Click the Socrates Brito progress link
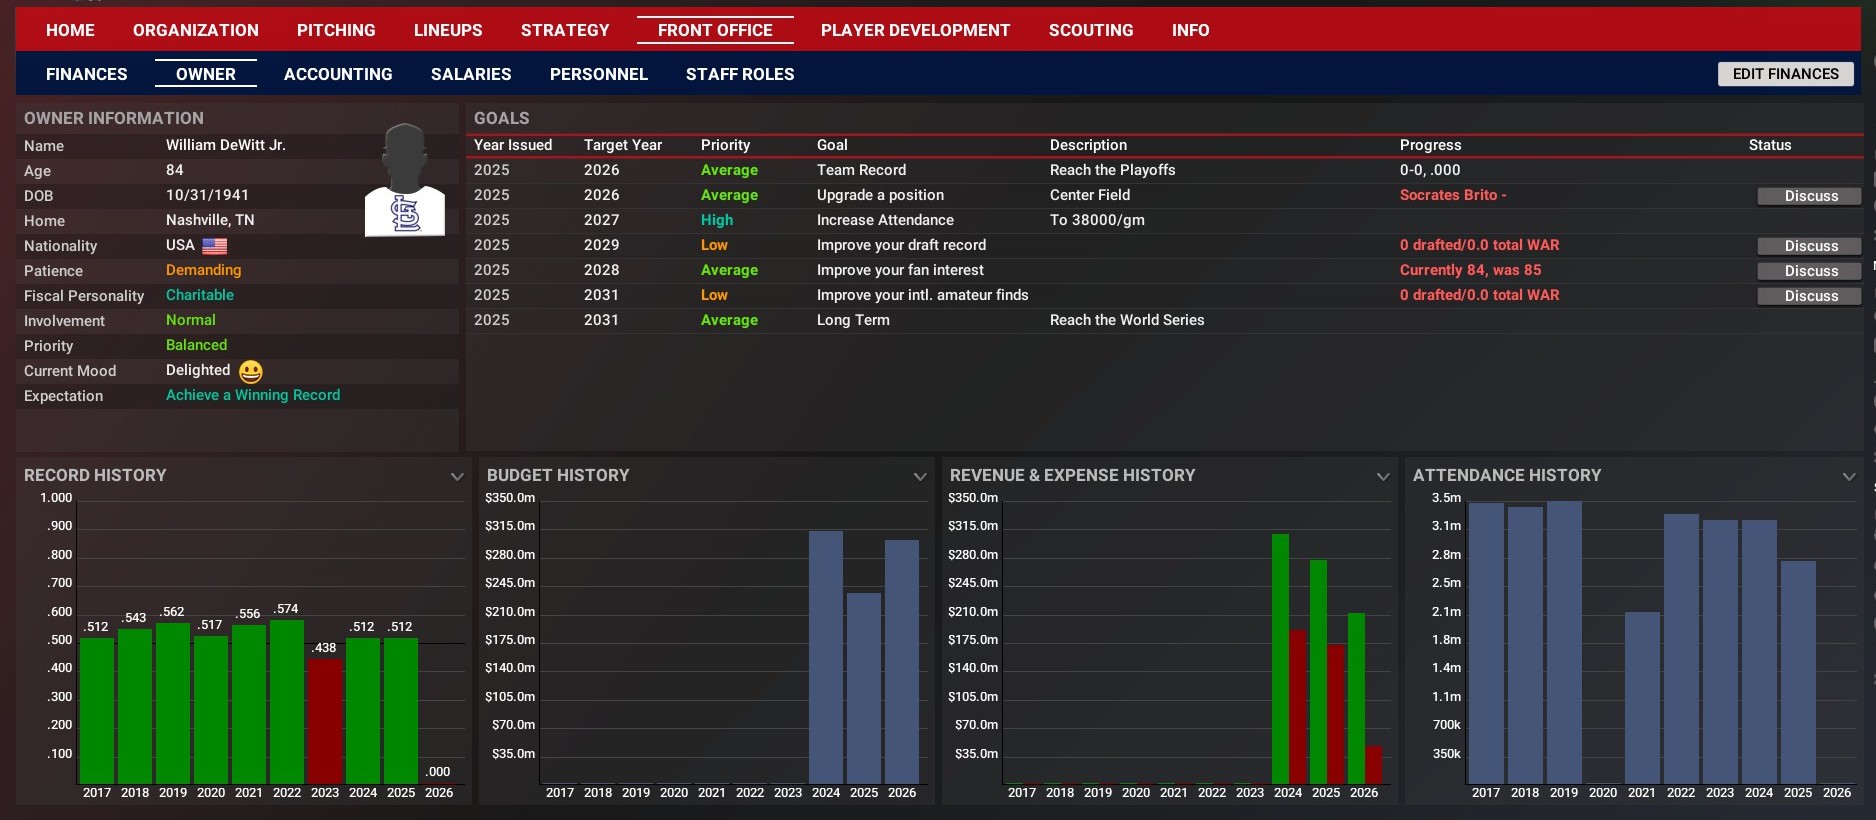This screenshot has width=1876, height=820. point(1452,195)
